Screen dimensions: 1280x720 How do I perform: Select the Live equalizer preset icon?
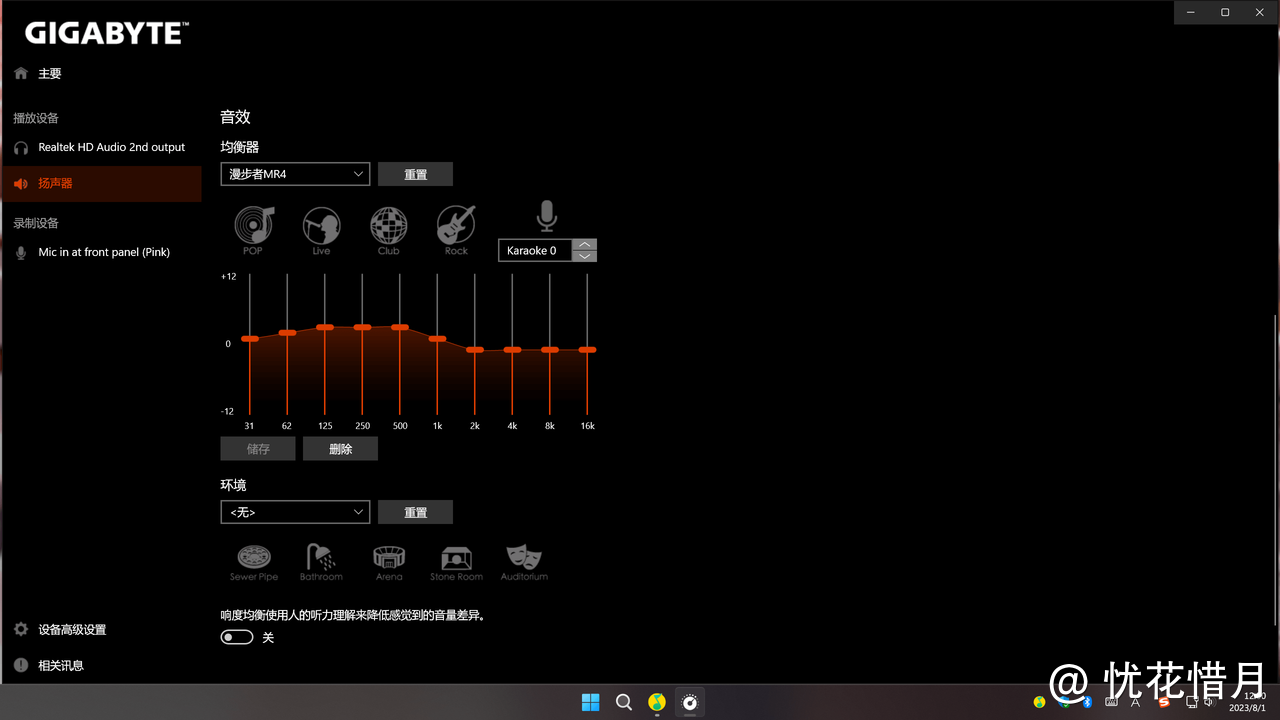(321, 226)
